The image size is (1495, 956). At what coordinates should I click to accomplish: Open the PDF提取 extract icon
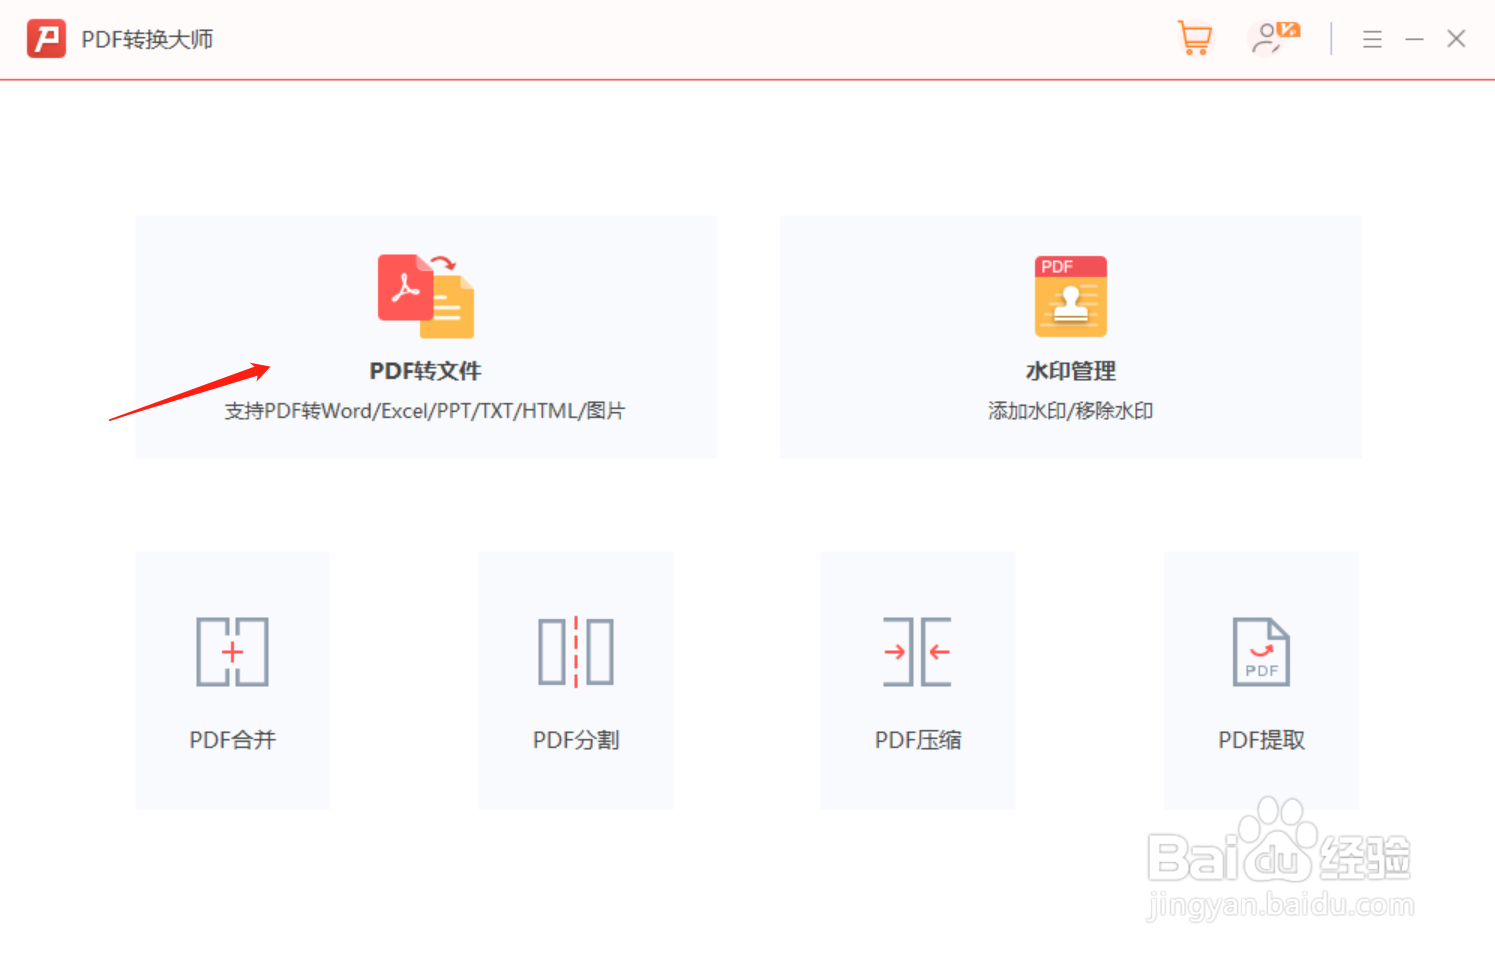[x=1261, y=652]
